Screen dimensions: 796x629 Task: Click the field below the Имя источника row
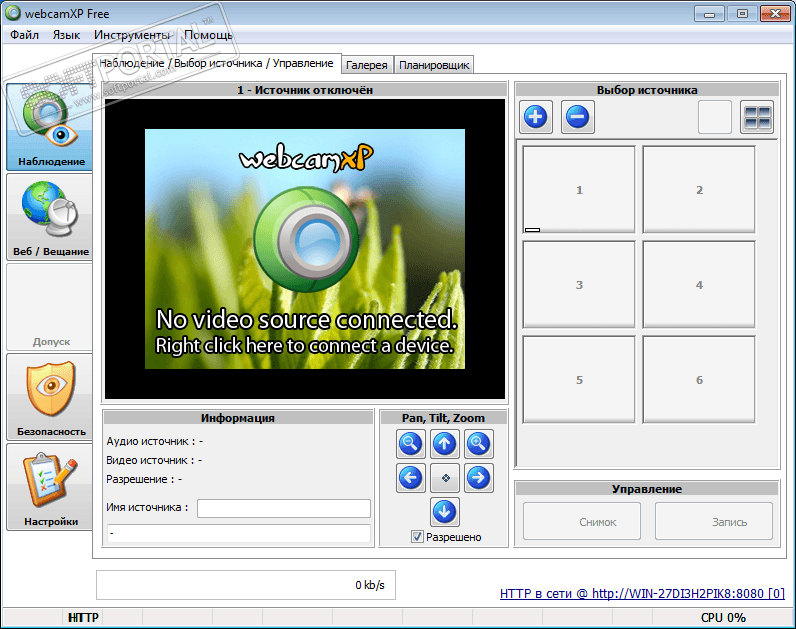(239, 534)
